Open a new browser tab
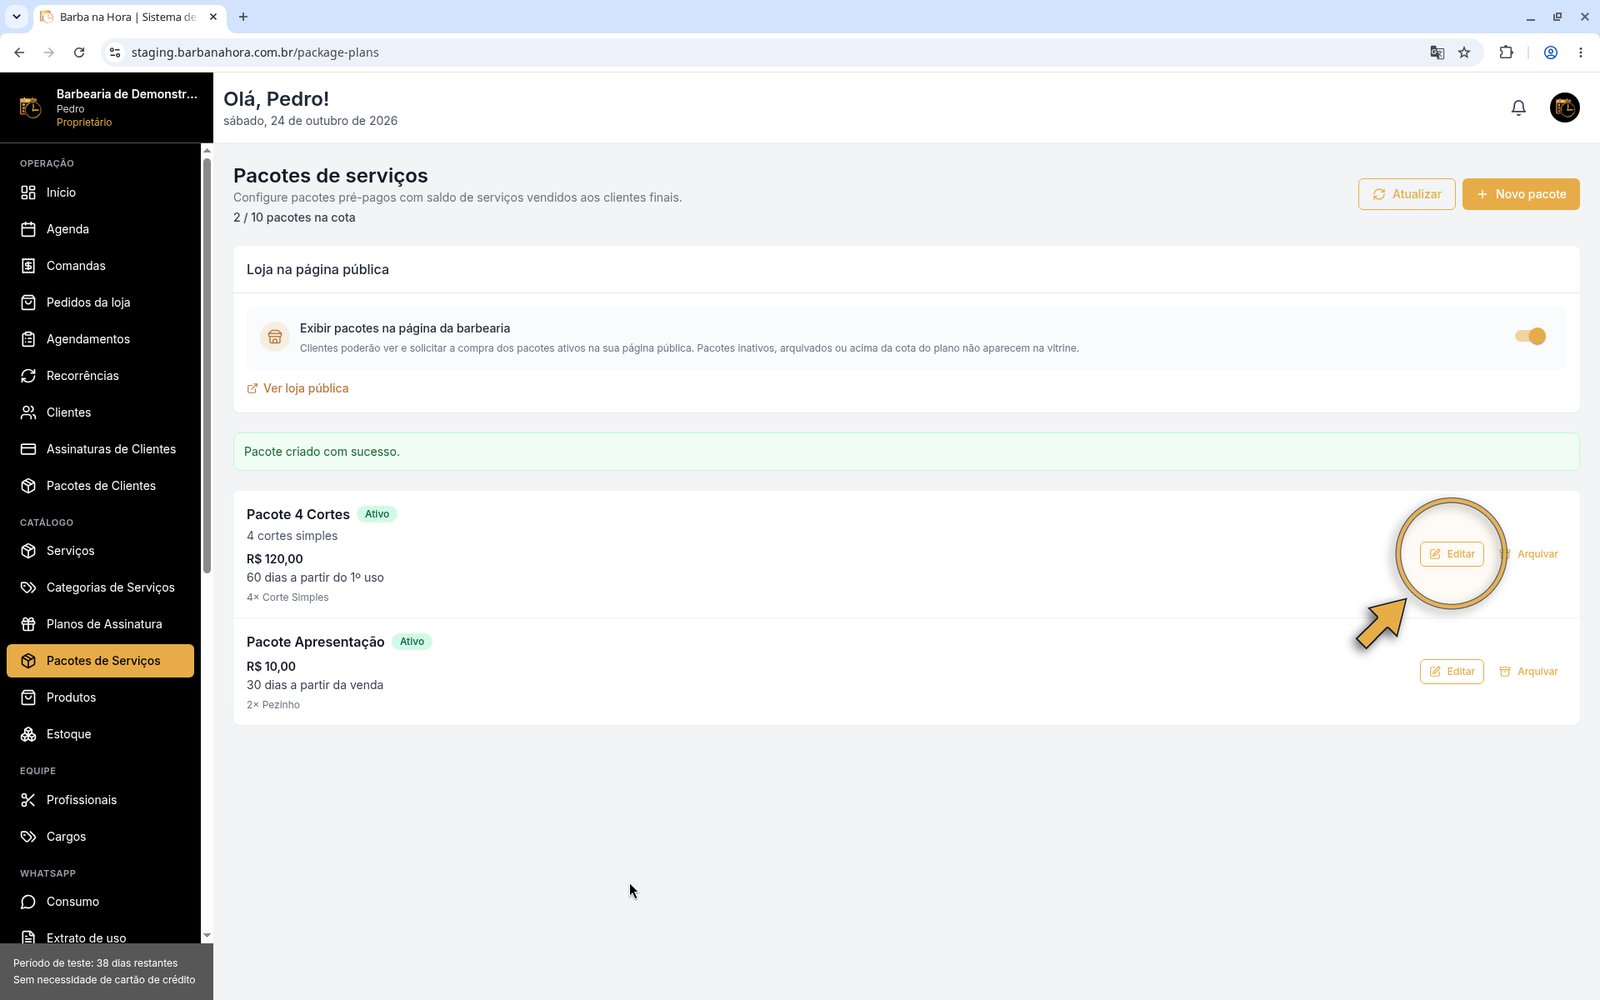This screenshot has height=1000, width=1600. click(x=243, y=17)
